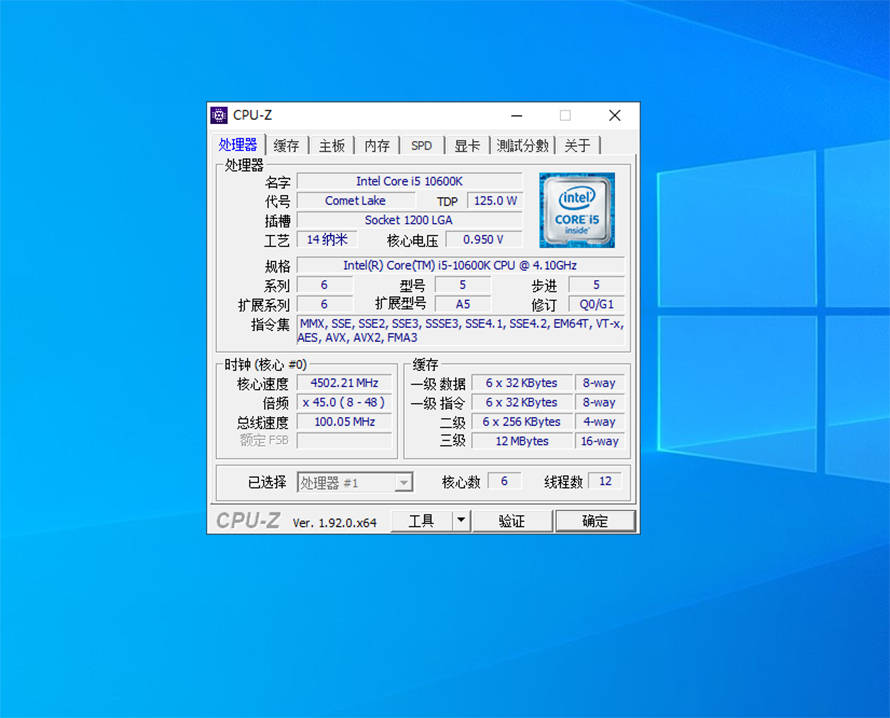This screenshot has width=890, height=718.
Task: Go to the 关于 tab
Action: 577,146
